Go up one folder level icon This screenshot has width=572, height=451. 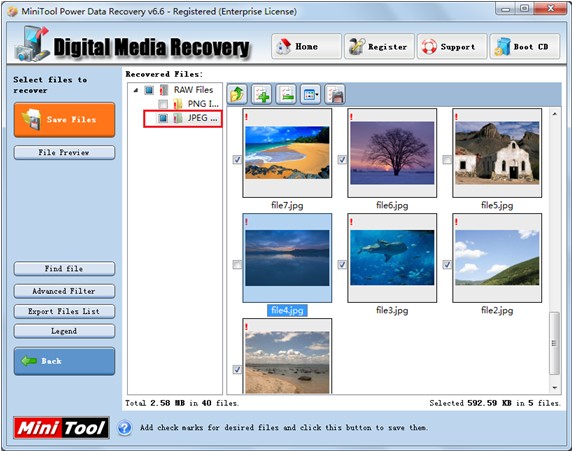237,95
